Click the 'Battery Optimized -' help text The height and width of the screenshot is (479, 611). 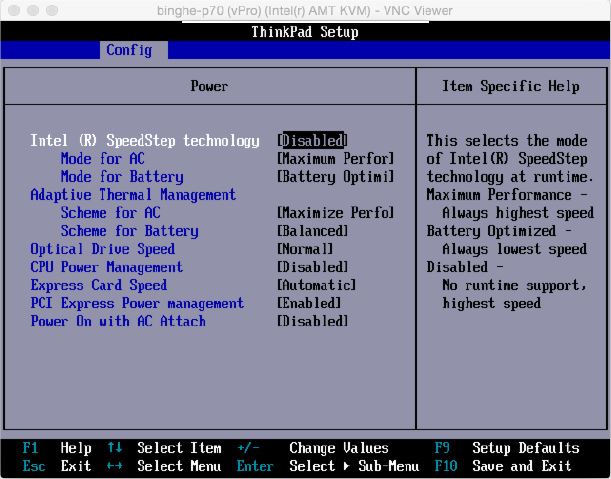pyautogui.click(x=499, y=231)
